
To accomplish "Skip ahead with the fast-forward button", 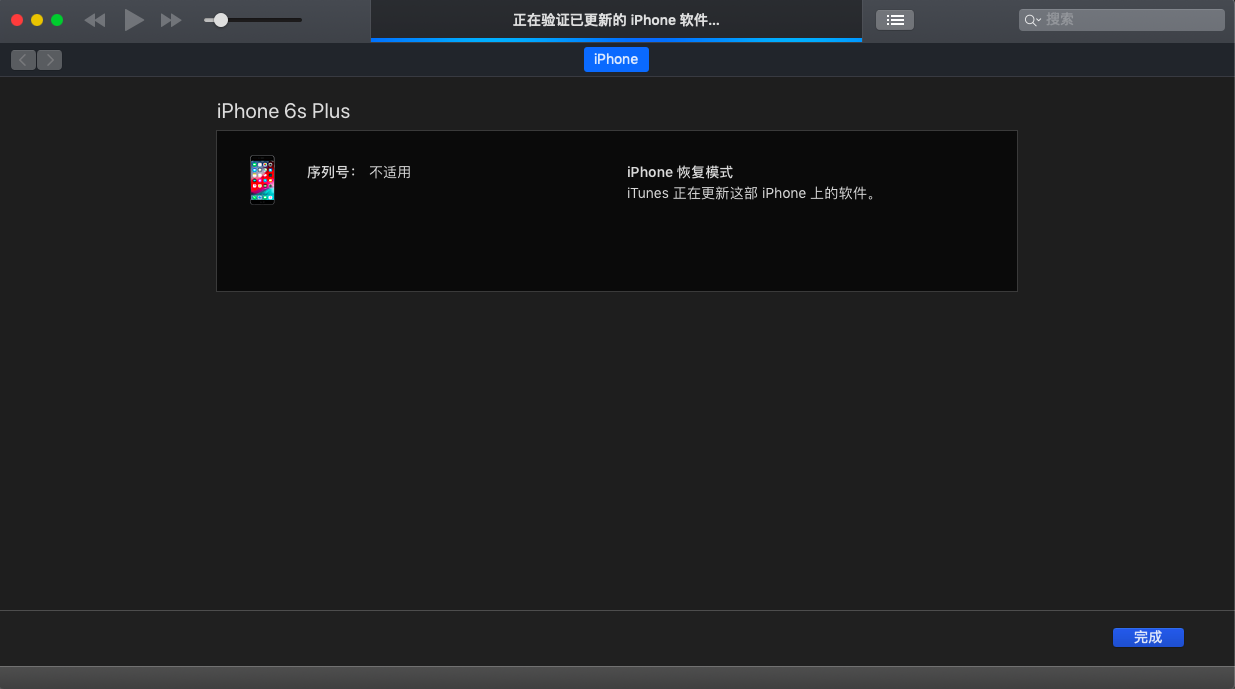I will click(x=172, y=20).
